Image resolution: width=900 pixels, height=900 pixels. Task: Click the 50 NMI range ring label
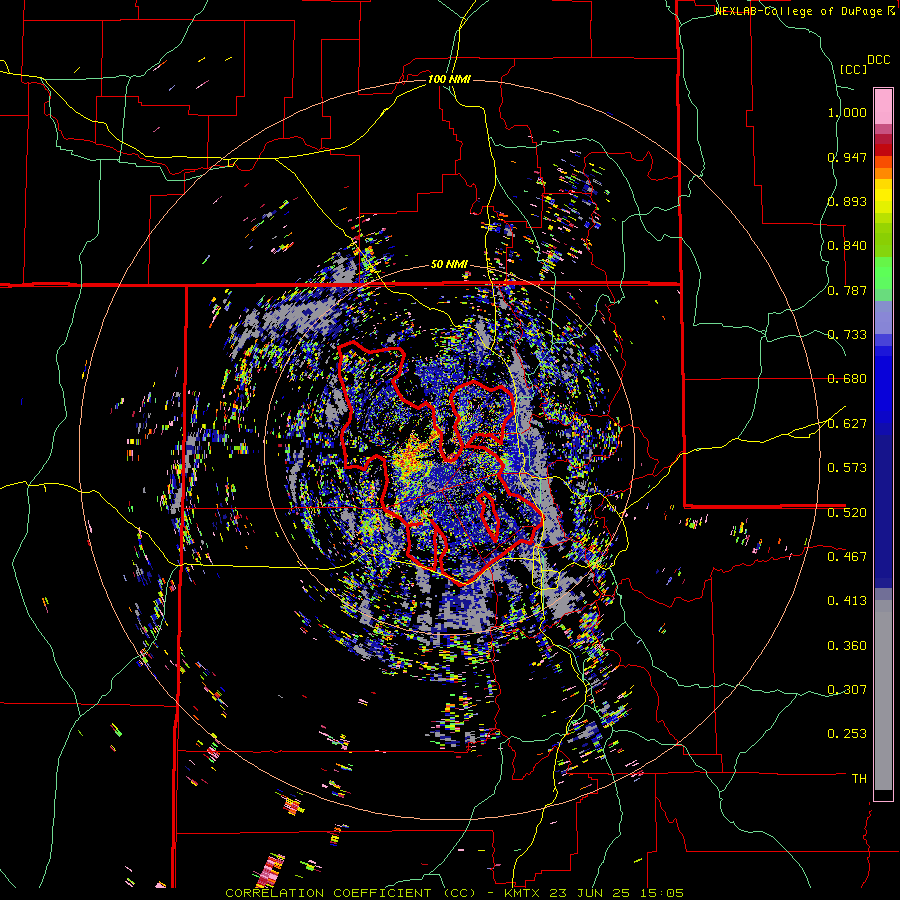tap(449, 265)
